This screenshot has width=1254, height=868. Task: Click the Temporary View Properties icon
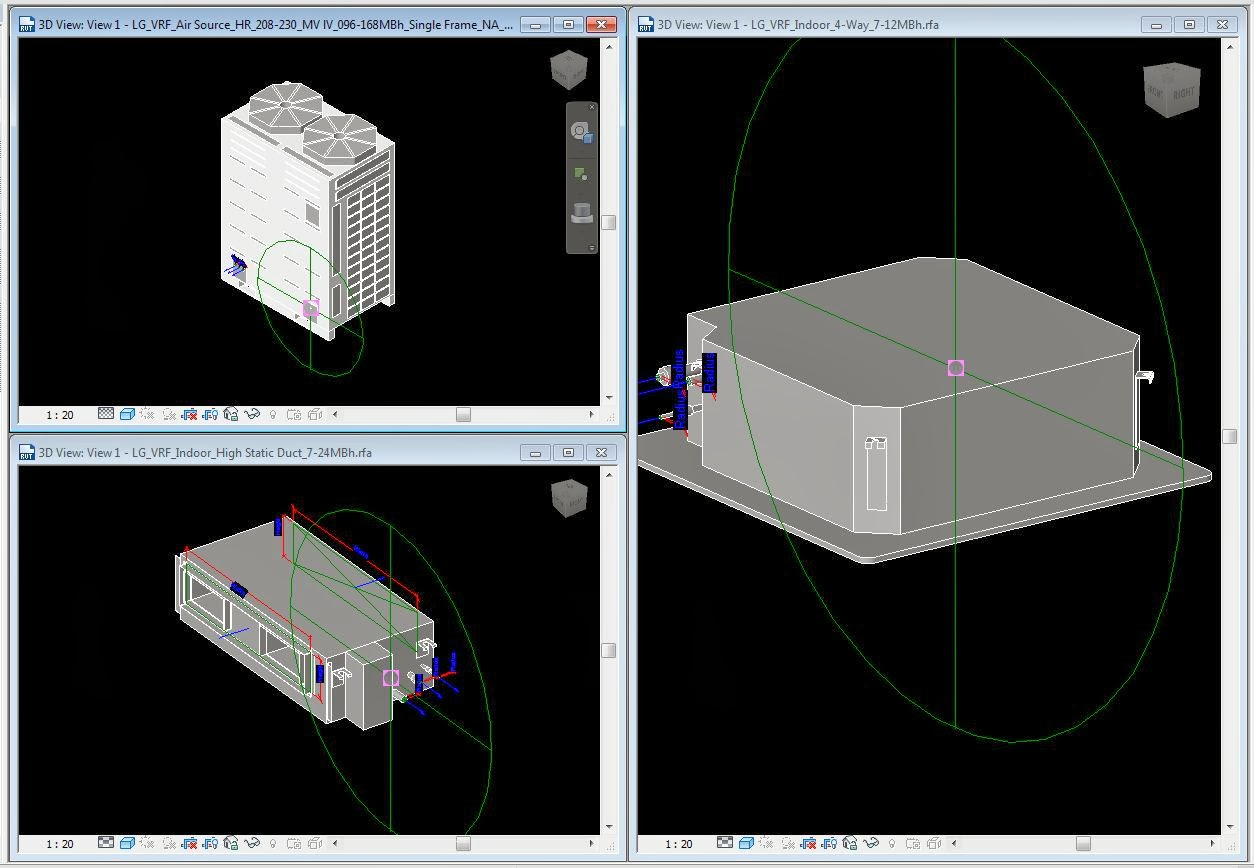click(x=295, y=413)
